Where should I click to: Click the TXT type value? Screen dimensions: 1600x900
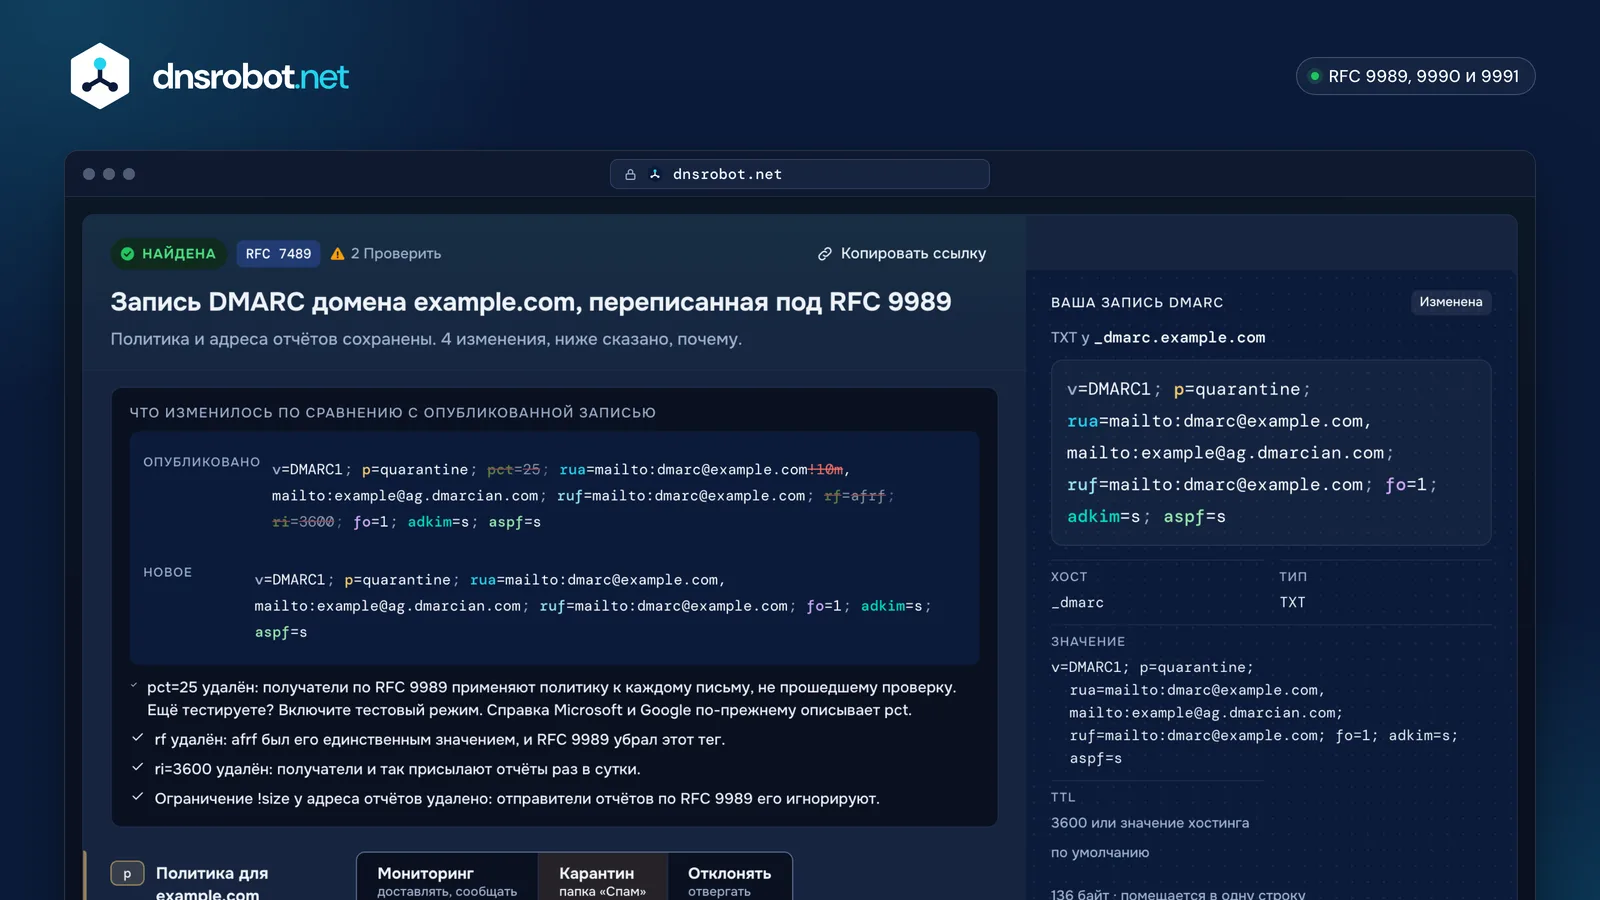1292,602
